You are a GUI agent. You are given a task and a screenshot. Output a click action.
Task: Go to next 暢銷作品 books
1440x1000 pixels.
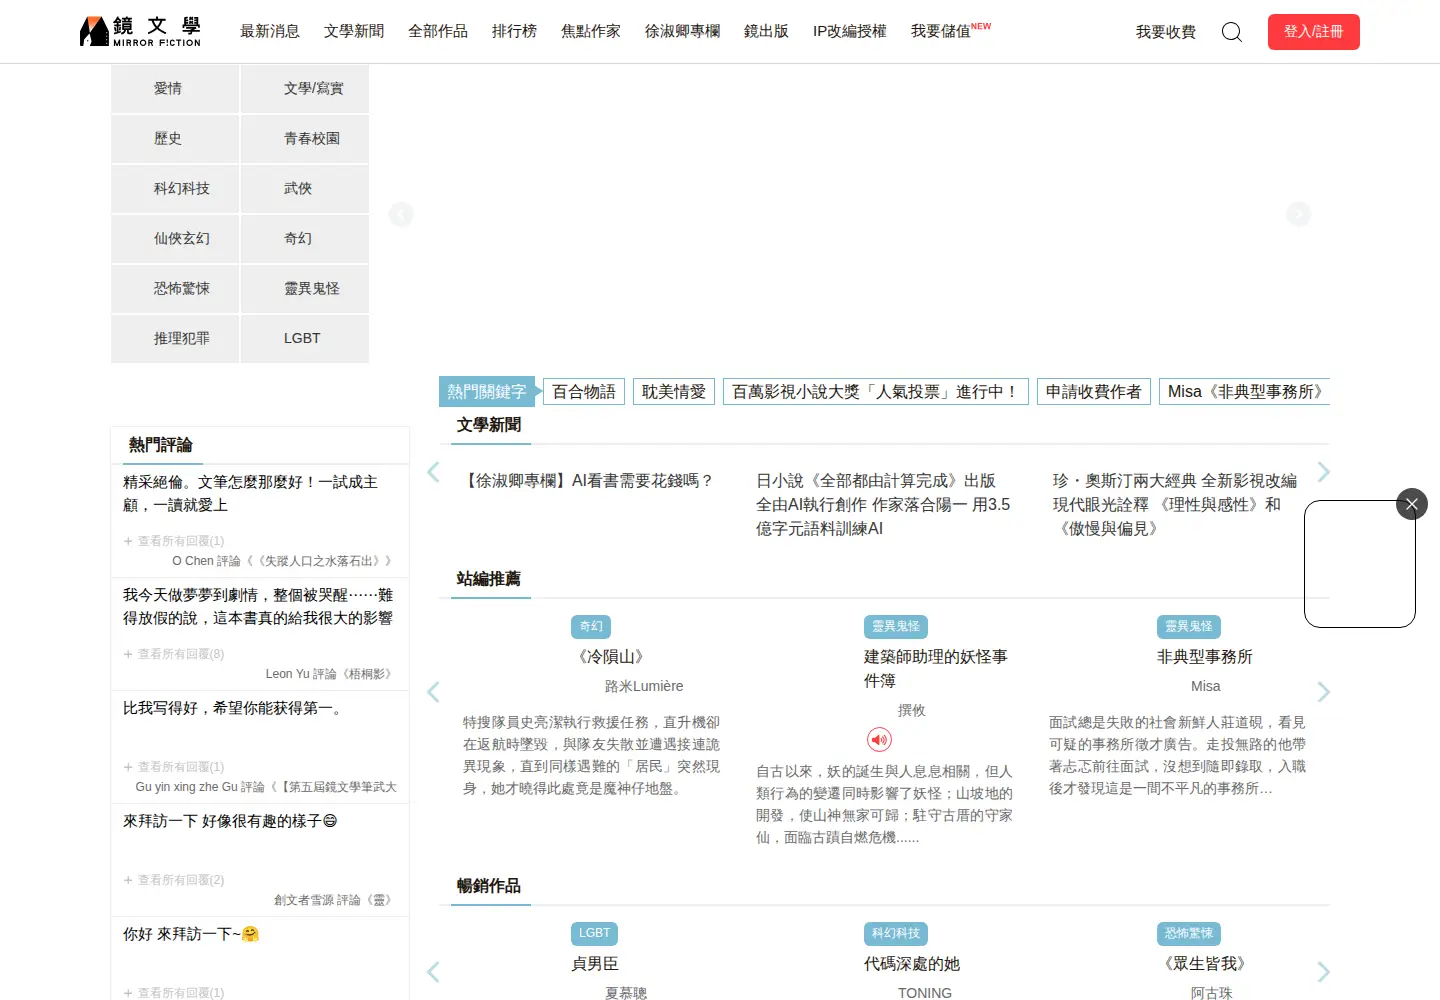point(1324,972)
